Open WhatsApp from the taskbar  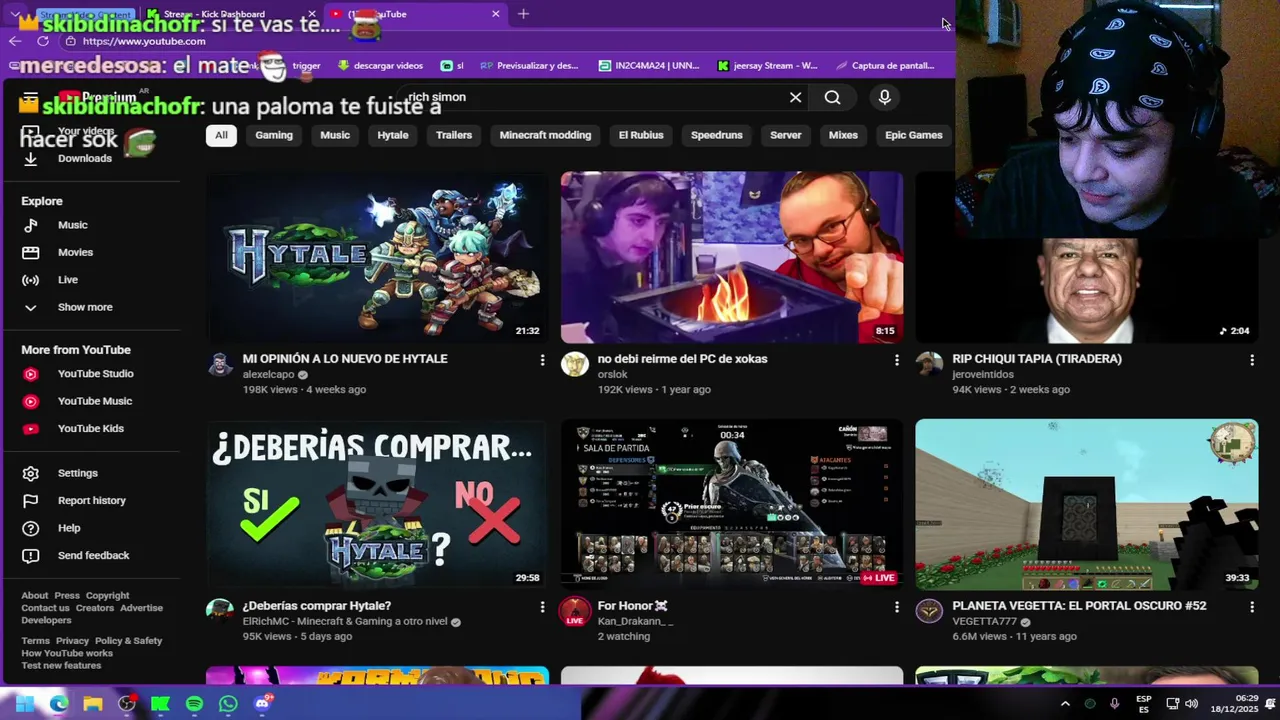coord(228,704)
